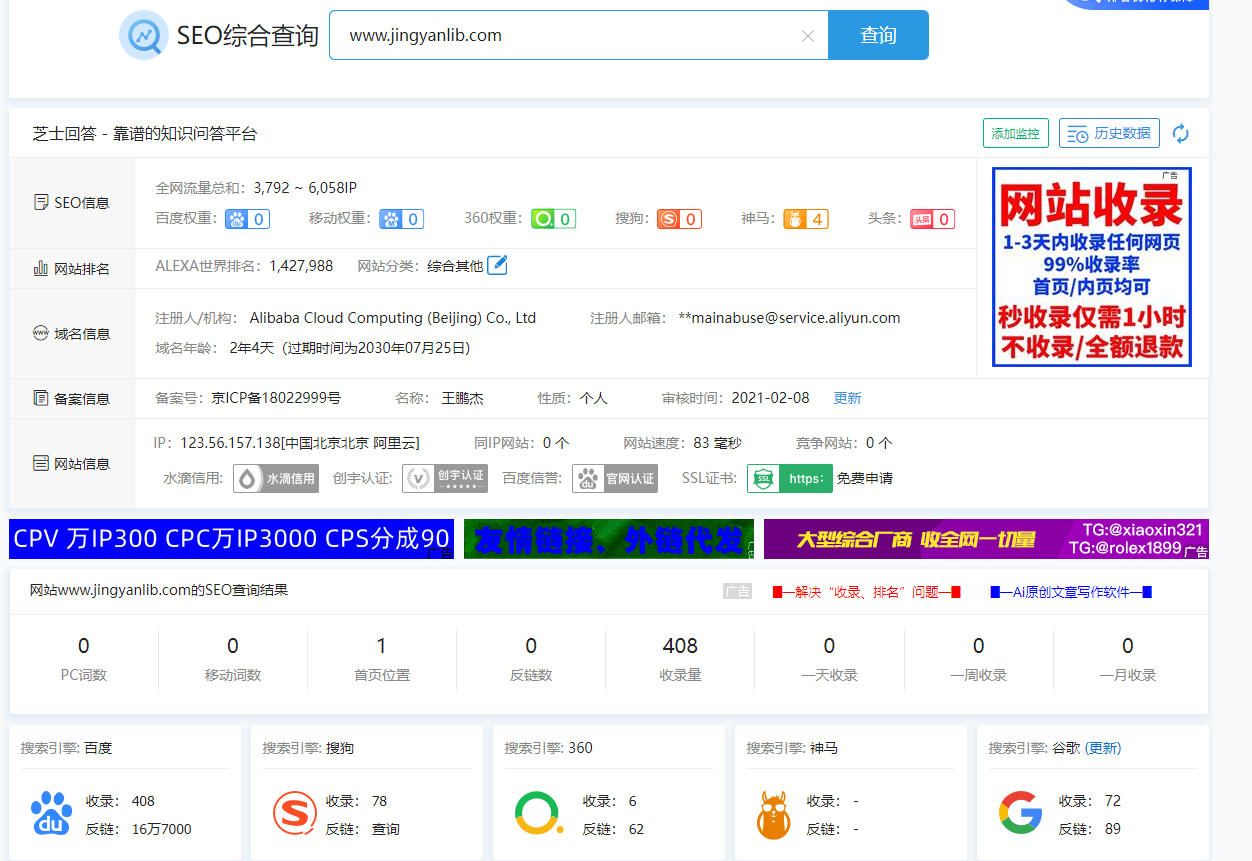Screen dimensions: 1252x861
Task: Click the mobile weight badge next to 移动权重
Action: (401, 219)
